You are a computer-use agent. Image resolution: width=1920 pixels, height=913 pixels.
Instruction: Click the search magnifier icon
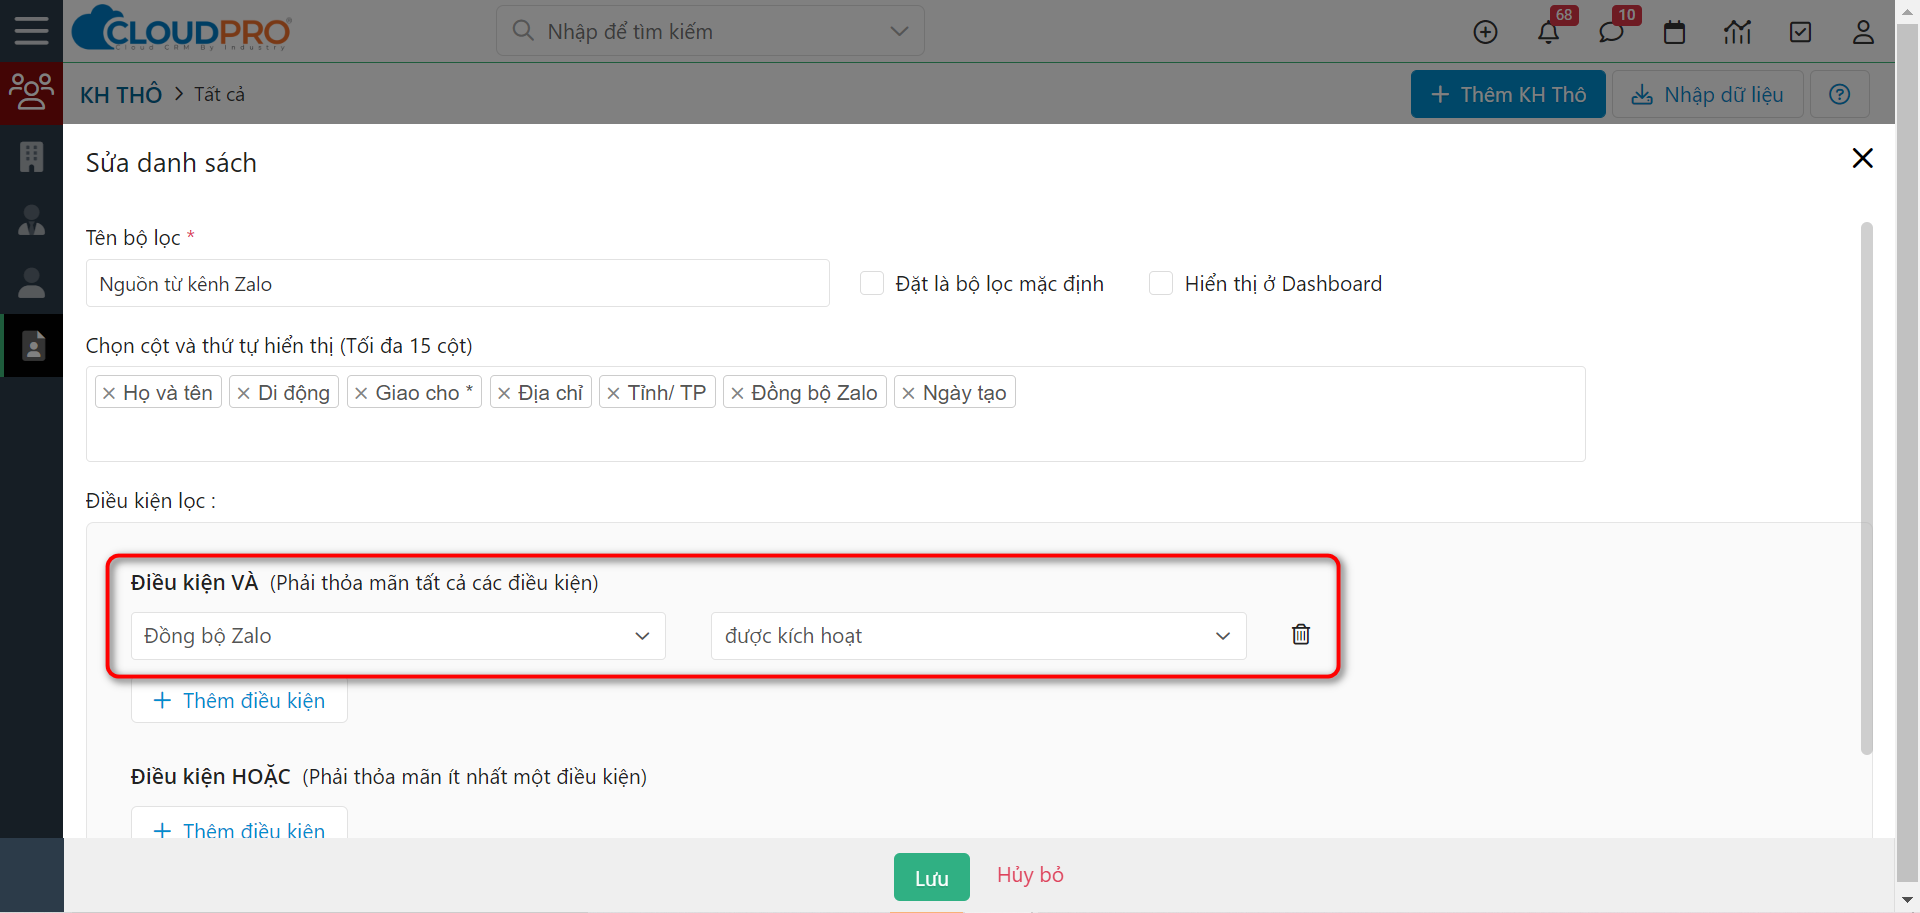(522, 31)
